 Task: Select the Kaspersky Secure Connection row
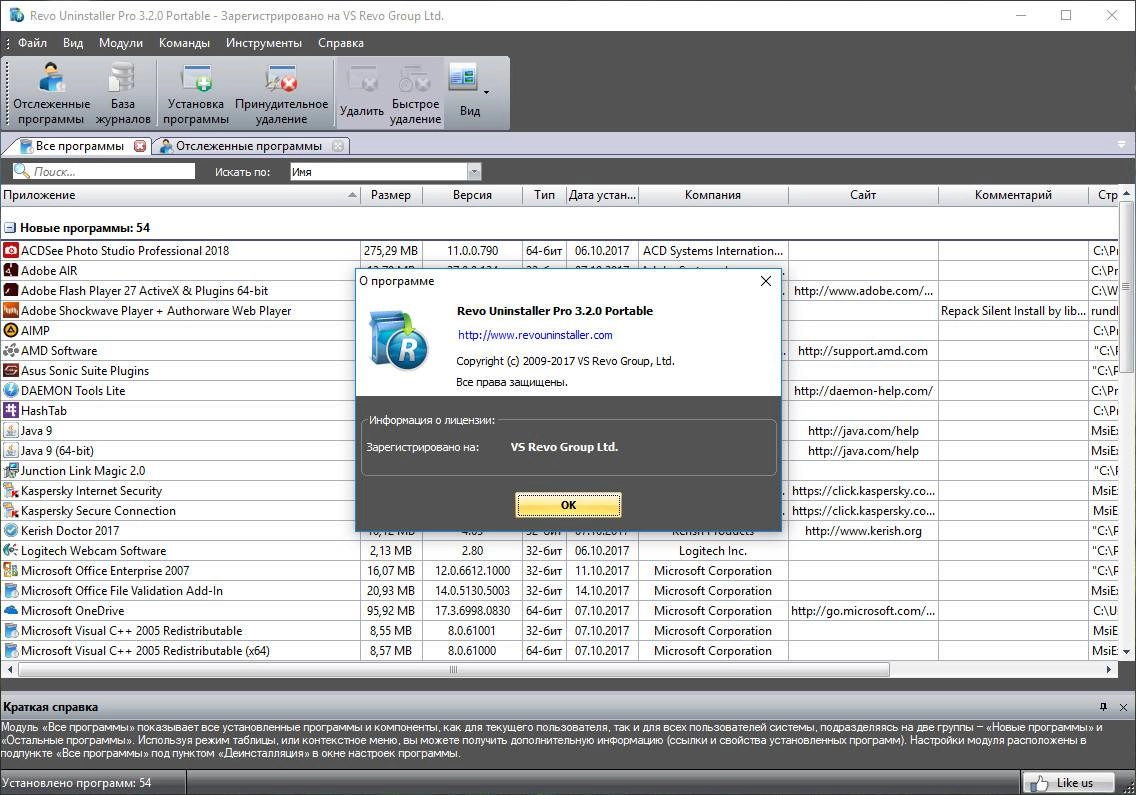(x=180, y=511)
